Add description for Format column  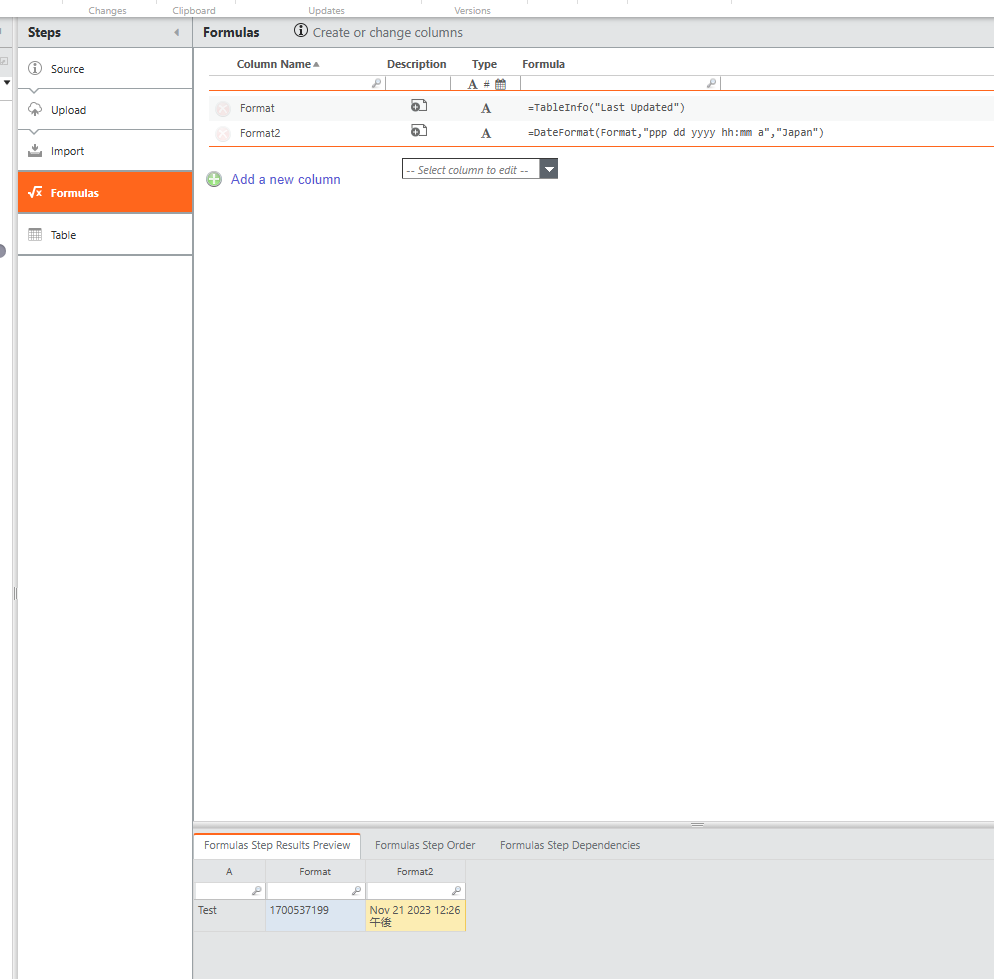pos(418,106)
